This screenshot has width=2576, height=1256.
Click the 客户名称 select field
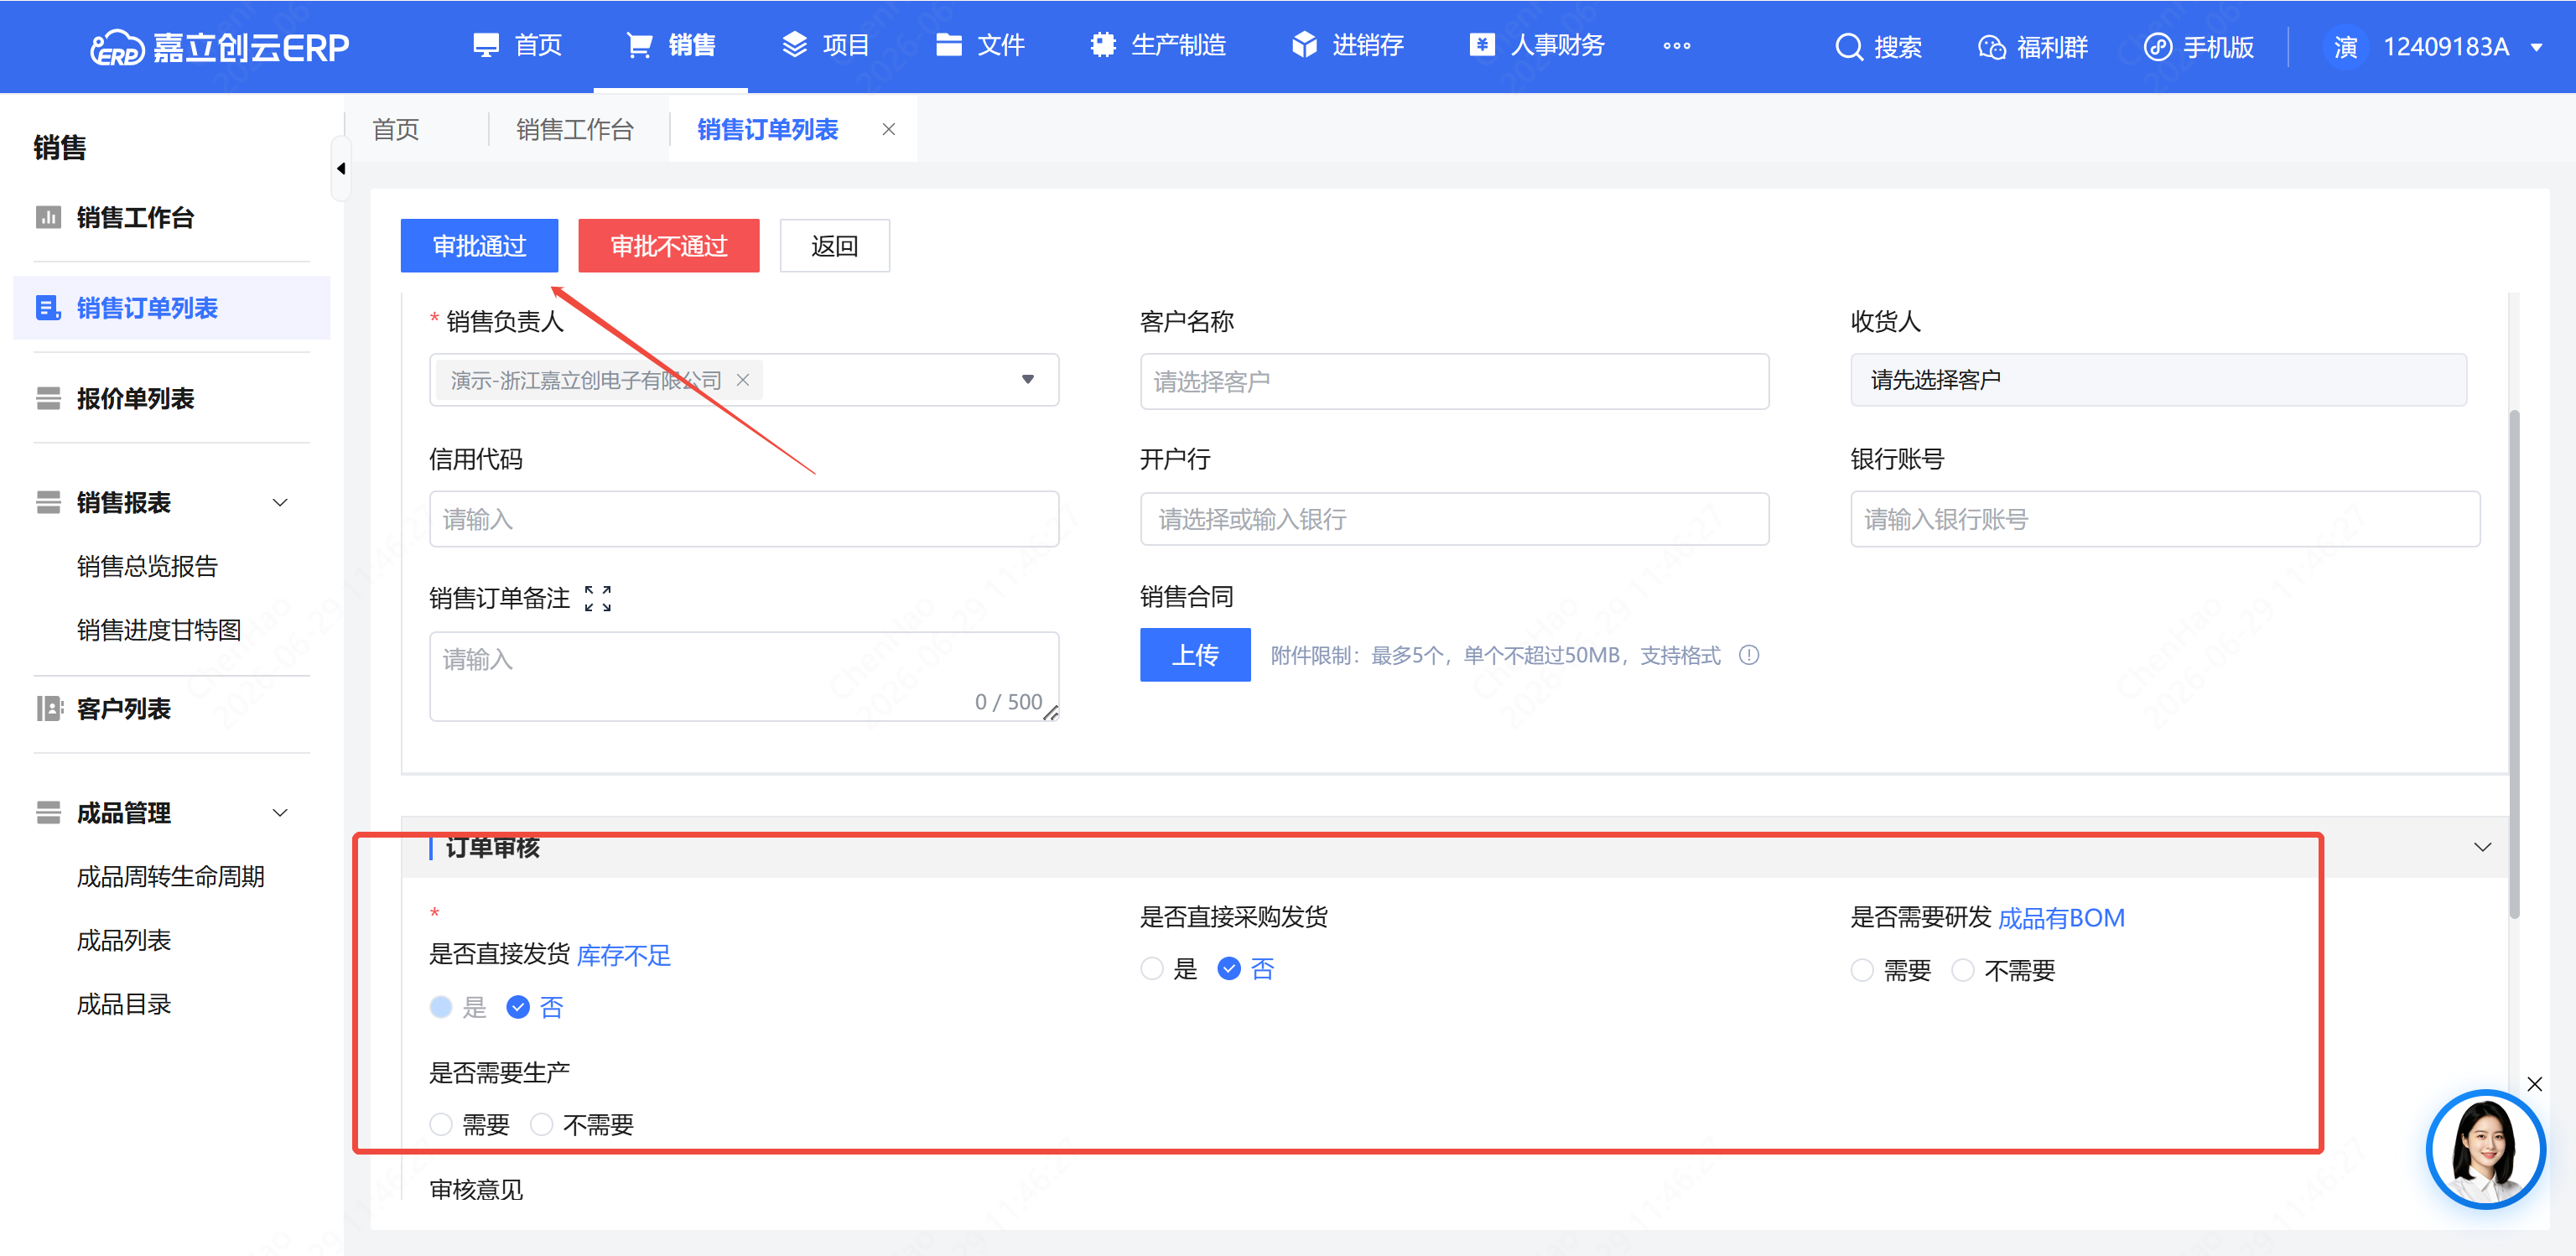(x=1454, y=381)
